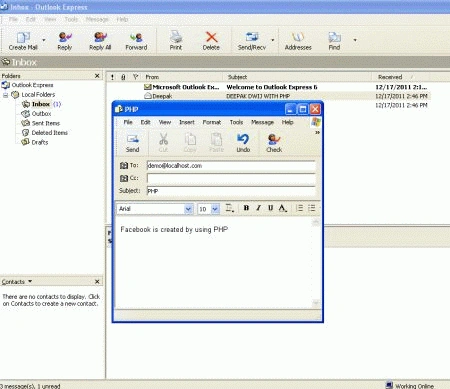
Task: Sort by the flag column header
Action: click(135, 77)
